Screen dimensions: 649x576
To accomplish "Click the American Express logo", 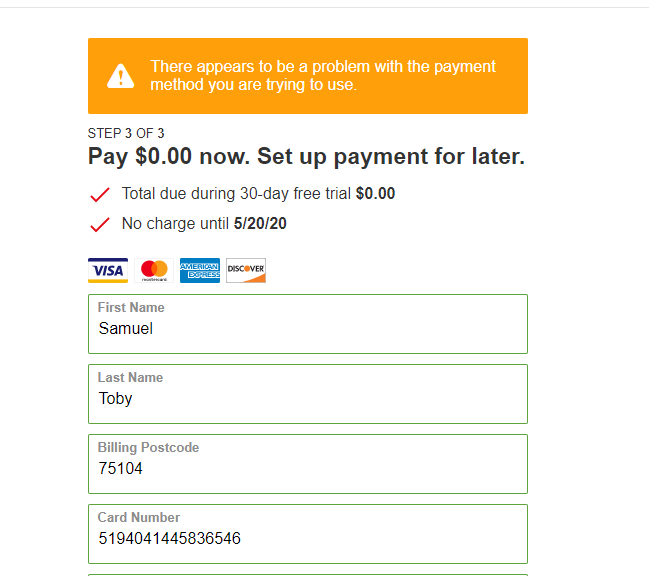I will 200,270.
